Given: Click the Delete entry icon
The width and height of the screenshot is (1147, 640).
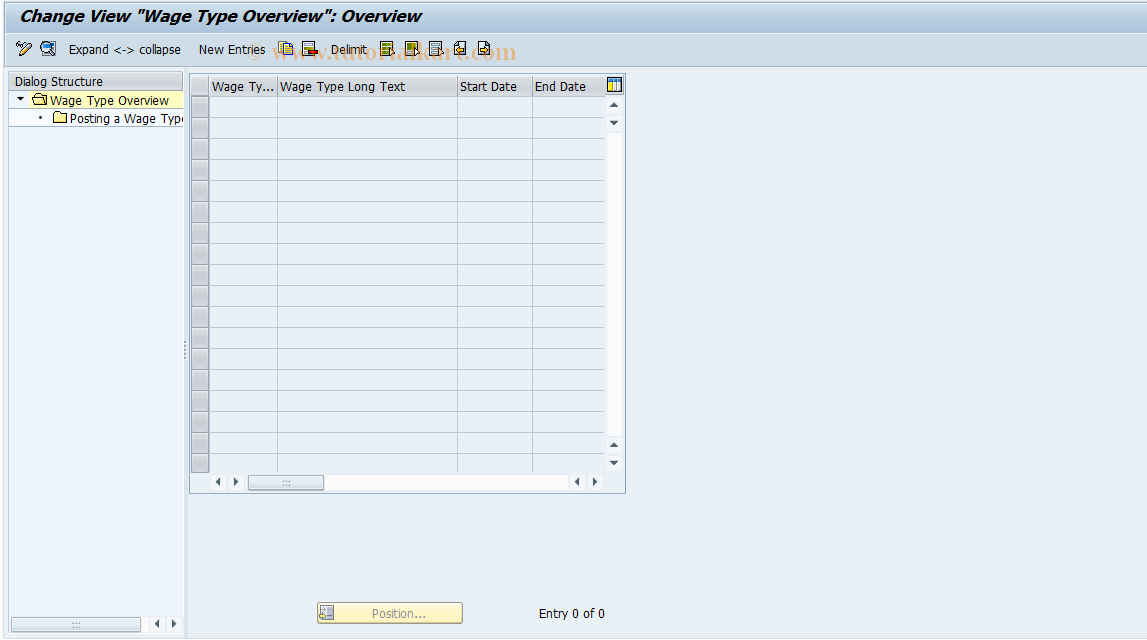Looking at the screenshot, I should click(x=309, y=49).
